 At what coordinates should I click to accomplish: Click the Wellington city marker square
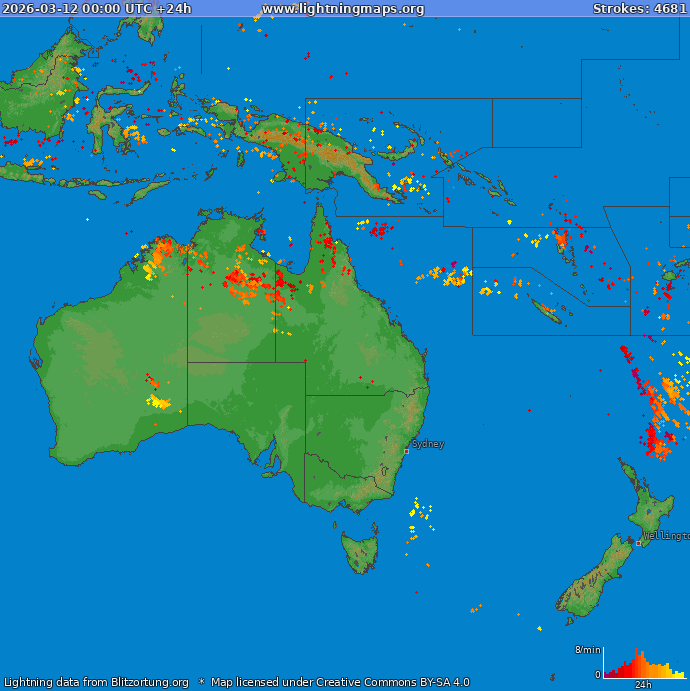tap(639, 543)
